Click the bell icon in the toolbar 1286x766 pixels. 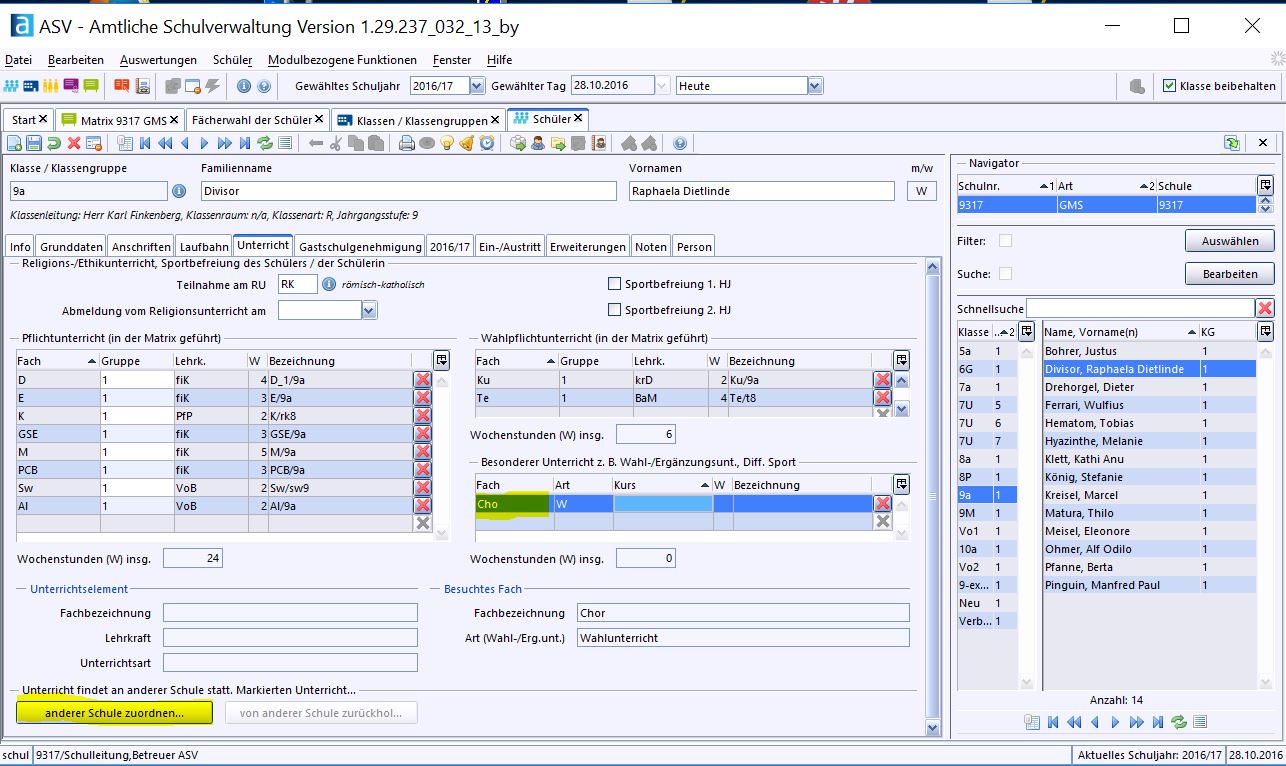pos(467,143)
